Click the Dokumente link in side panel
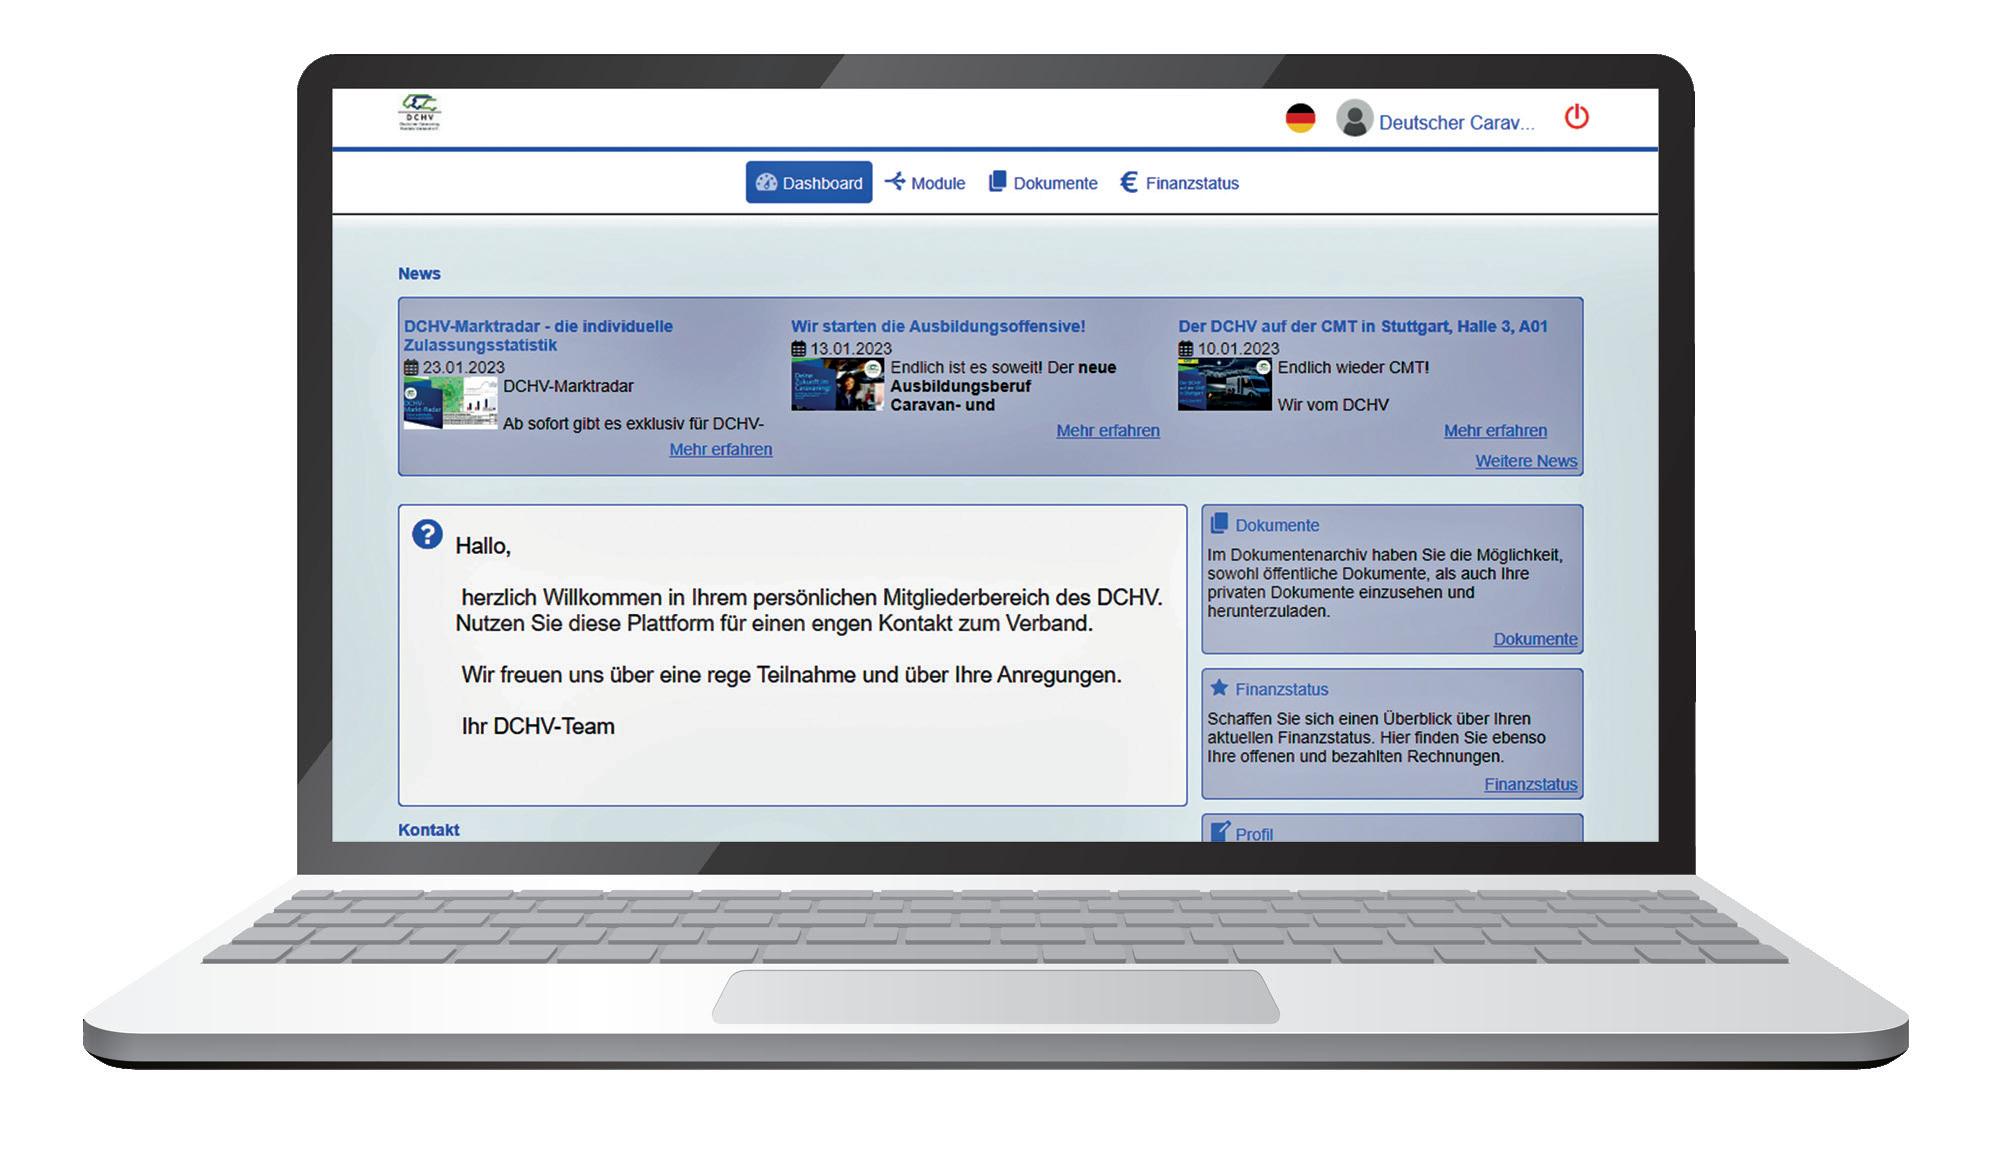This screenshot has width=2000, height=1163. [1534, 639]
